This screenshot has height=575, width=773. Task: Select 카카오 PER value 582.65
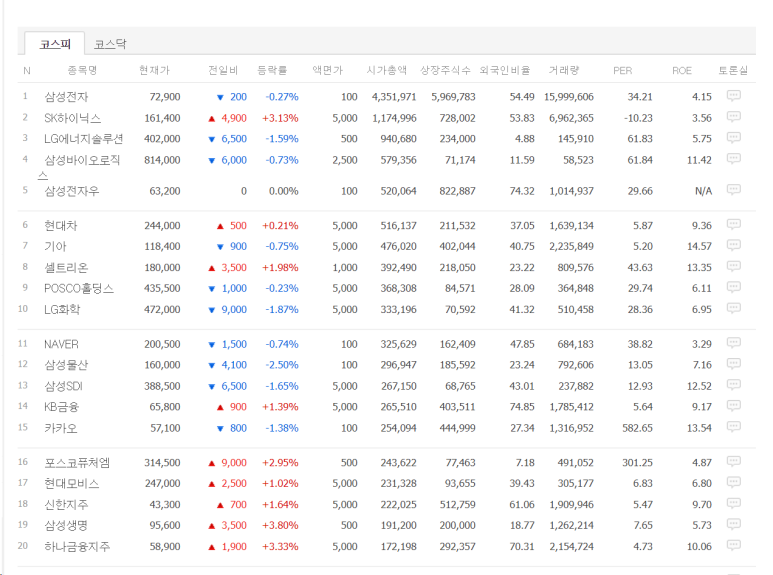(637, 428)
